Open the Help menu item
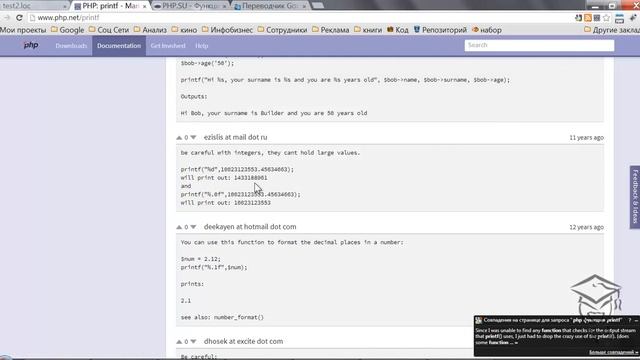 (x=202, y=46)
